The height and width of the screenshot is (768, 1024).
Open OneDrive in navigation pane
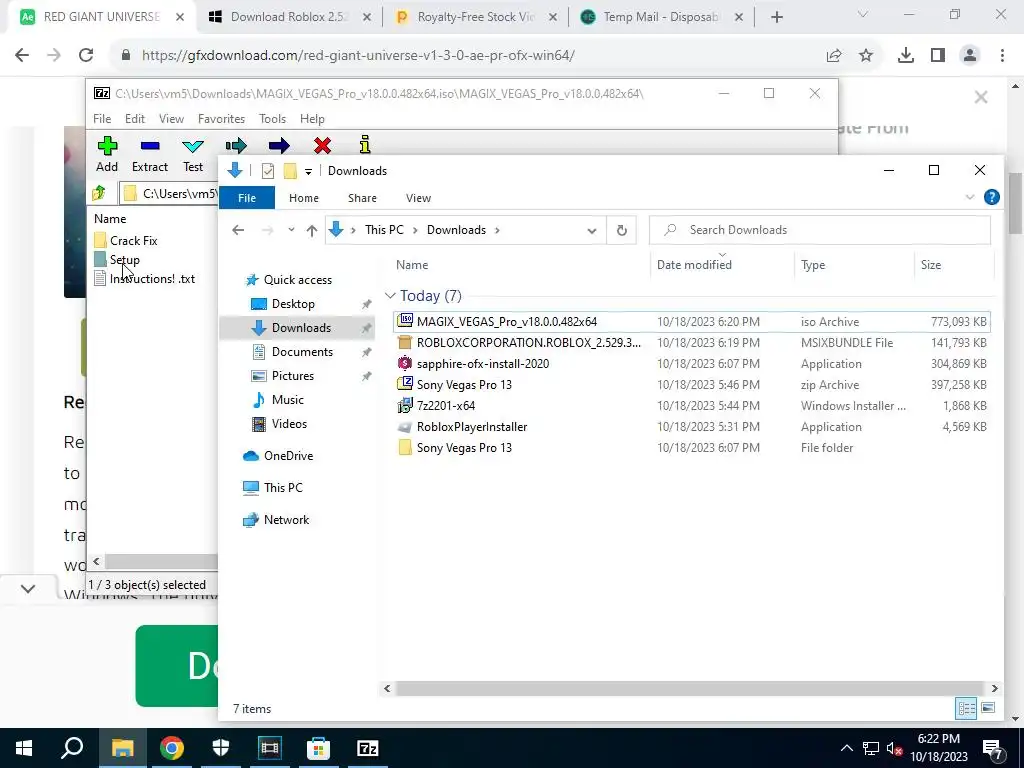click(x=288, y=456)
